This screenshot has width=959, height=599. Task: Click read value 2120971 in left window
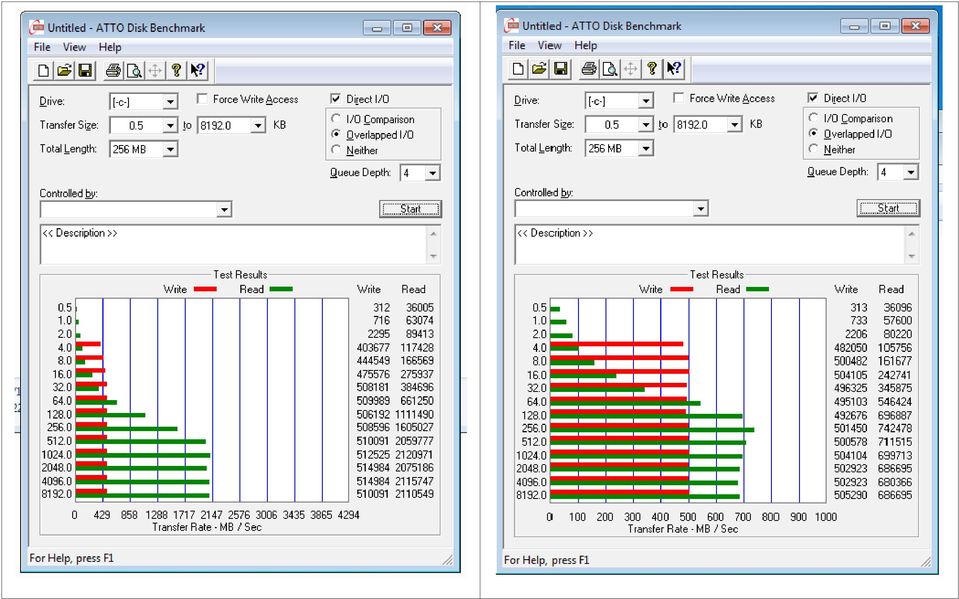(415, 455)
